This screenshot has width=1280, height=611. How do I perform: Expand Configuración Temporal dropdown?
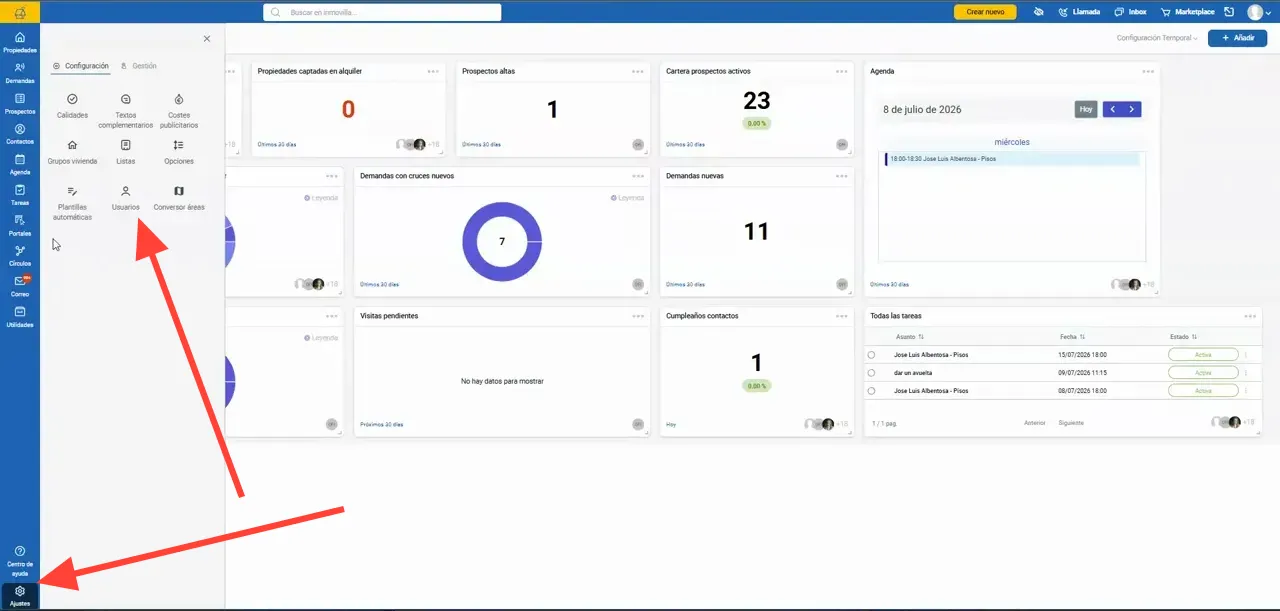[x=1157, y=38]
